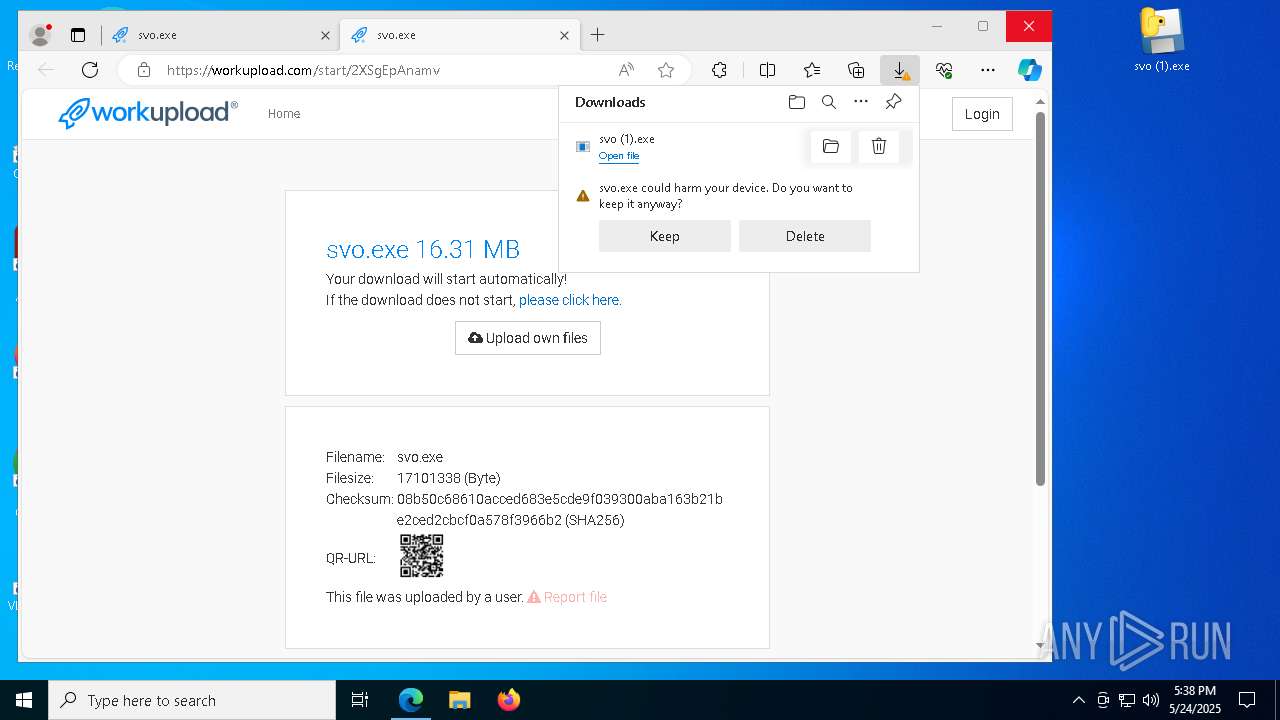This screenshot has width=1280, height=720.
Task: Click the taskbar search box
Action: click(x=192, y=700)
